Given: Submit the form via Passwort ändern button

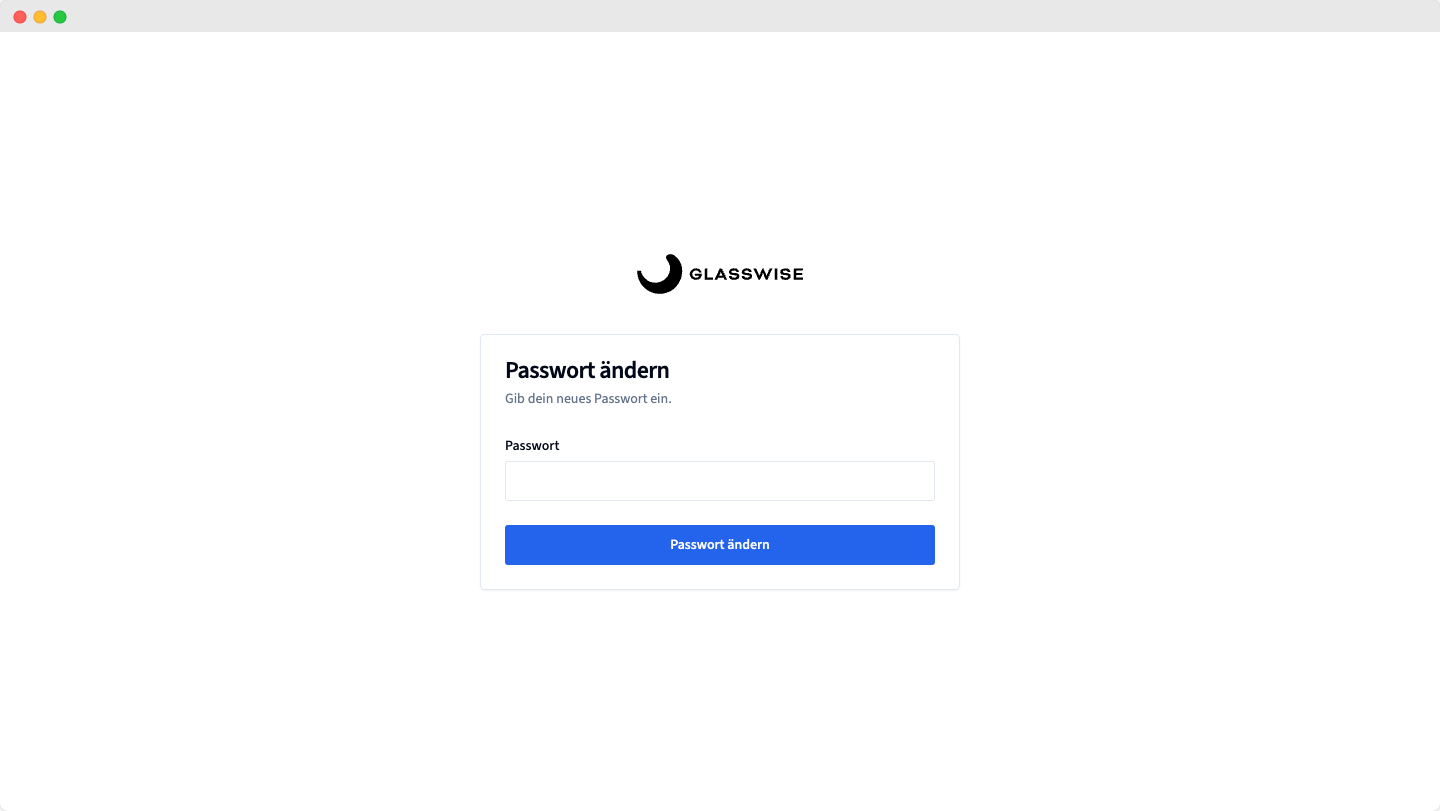Looking at the screenshot, I should tap(720, 545).
